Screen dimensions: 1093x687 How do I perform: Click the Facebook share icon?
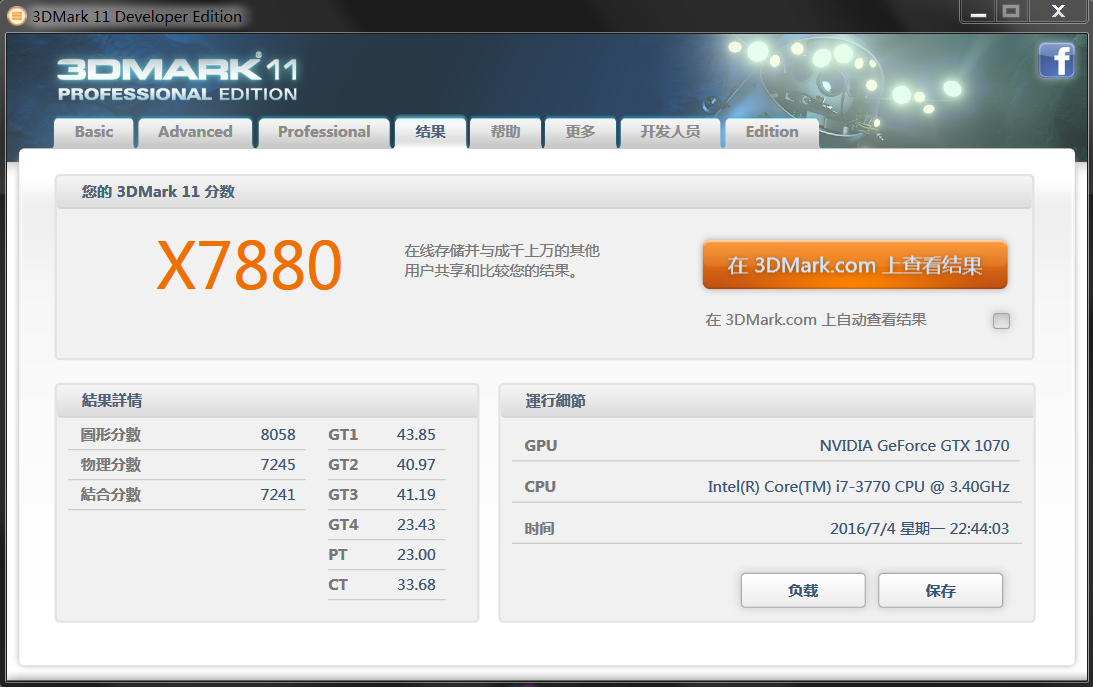pos(1056,61)
